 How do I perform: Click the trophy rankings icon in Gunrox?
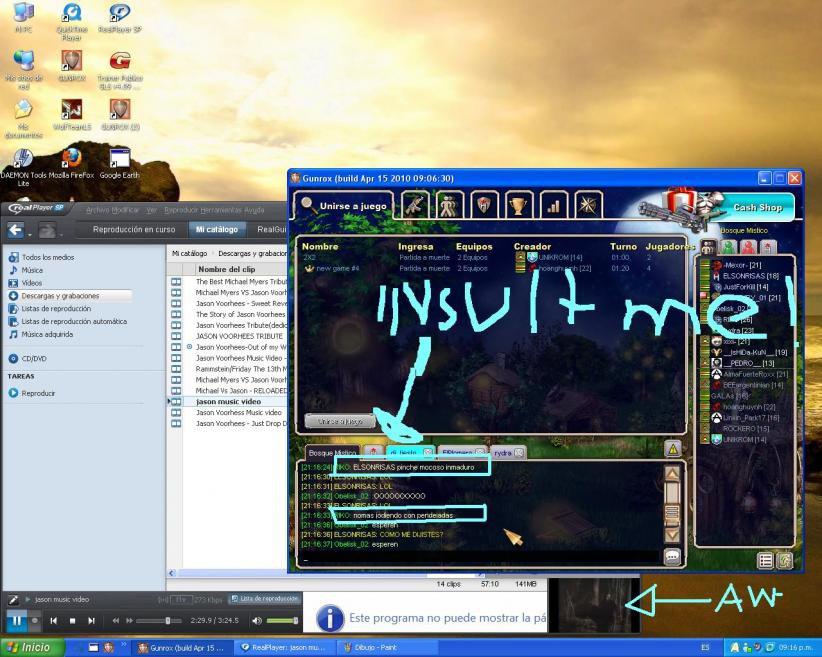pos(518,205)
